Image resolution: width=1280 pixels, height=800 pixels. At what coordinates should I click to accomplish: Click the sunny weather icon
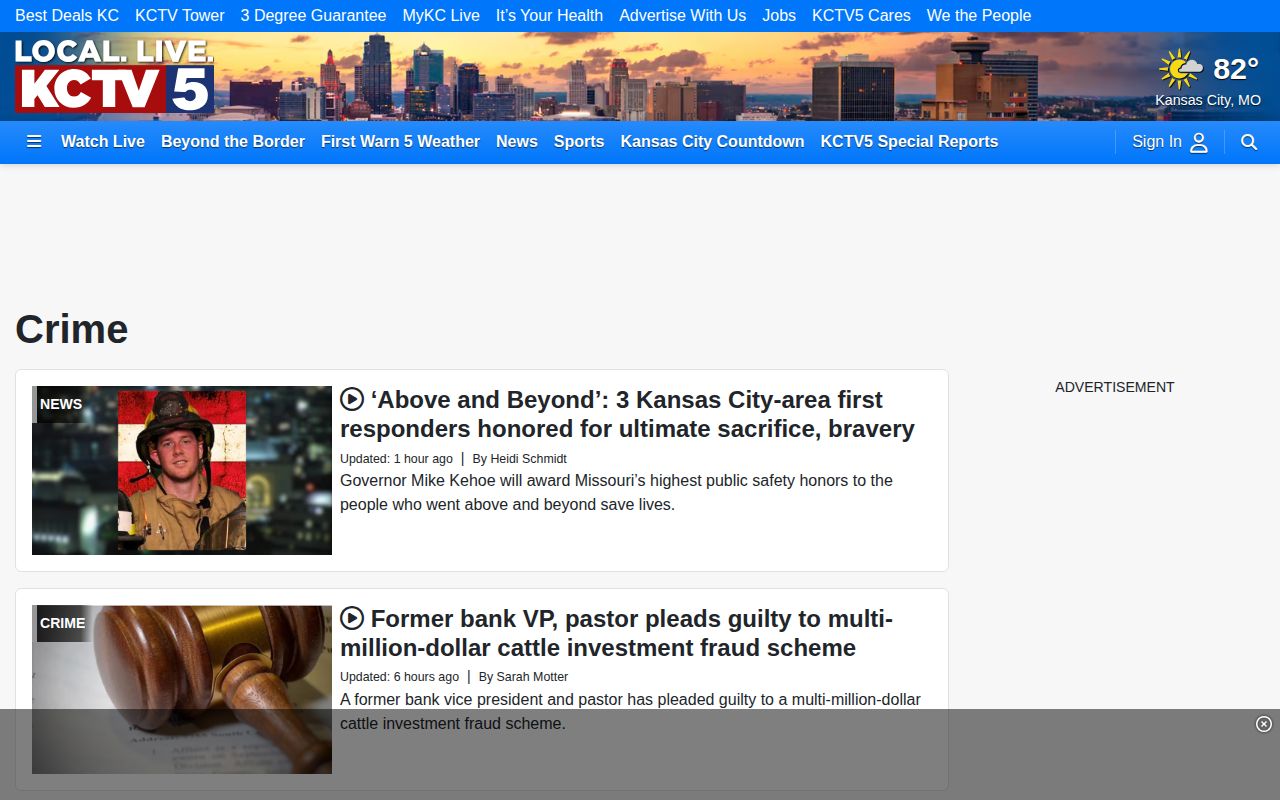click(1181, 69)
